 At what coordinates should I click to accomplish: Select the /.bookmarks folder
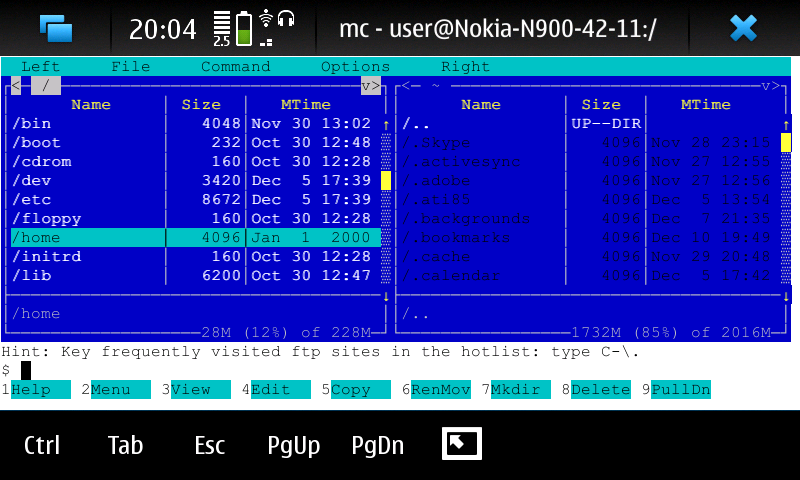(591, 238)
